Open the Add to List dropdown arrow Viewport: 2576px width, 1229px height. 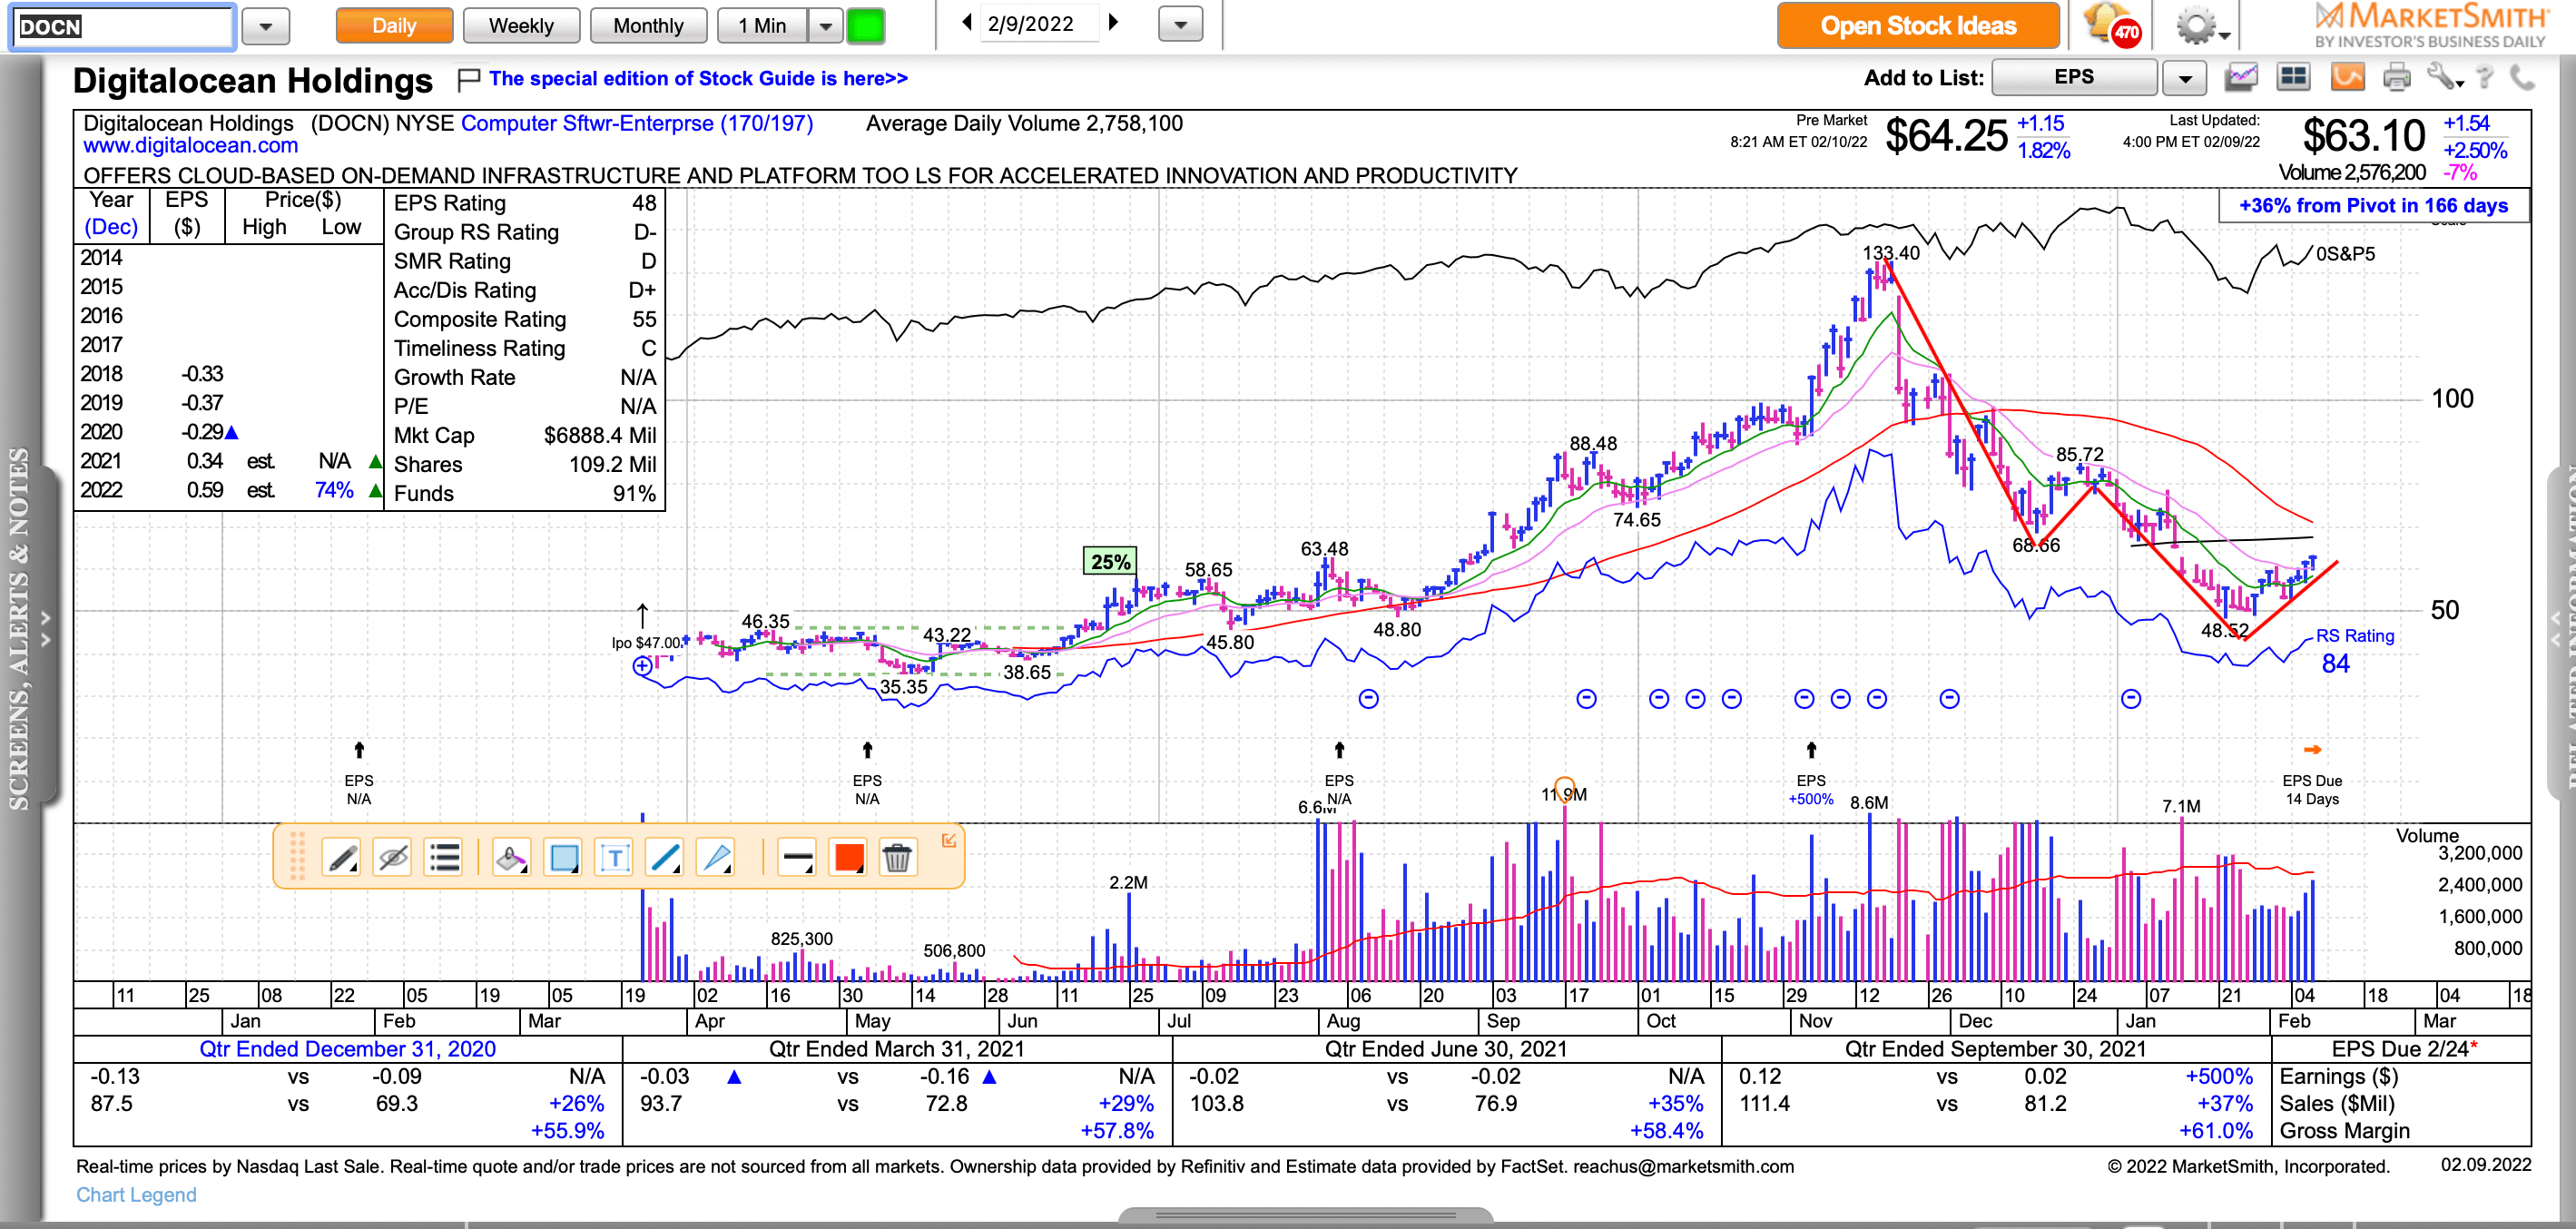pyautogui.click(x=2184, y=78)
